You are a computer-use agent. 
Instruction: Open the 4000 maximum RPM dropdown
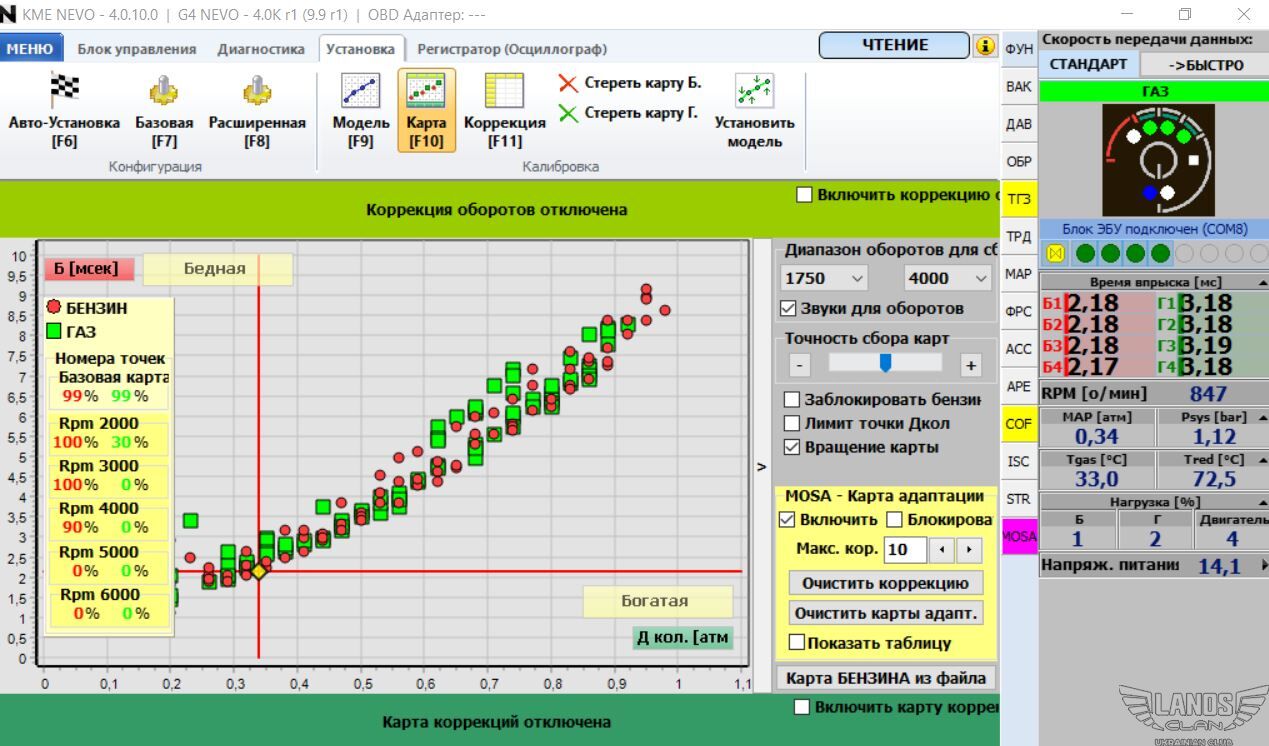[947, 278]
